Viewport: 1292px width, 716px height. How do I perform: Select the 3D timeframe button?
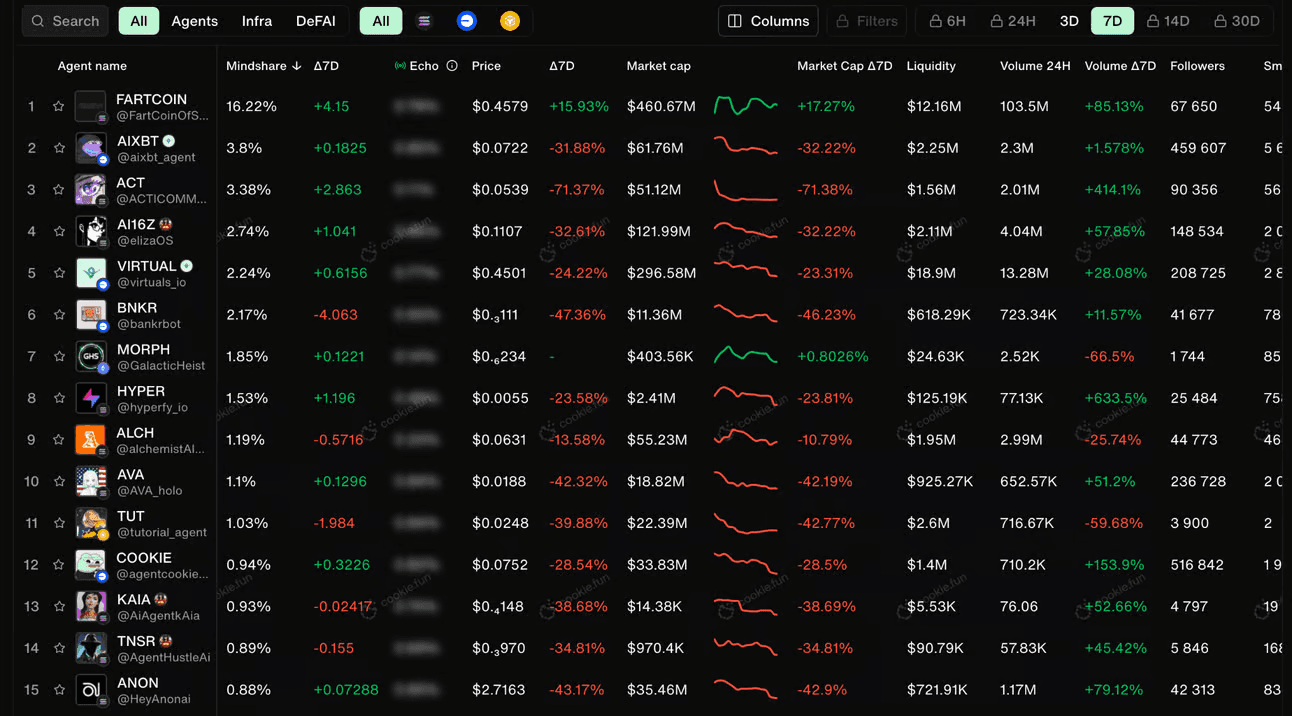(1069, 21)
